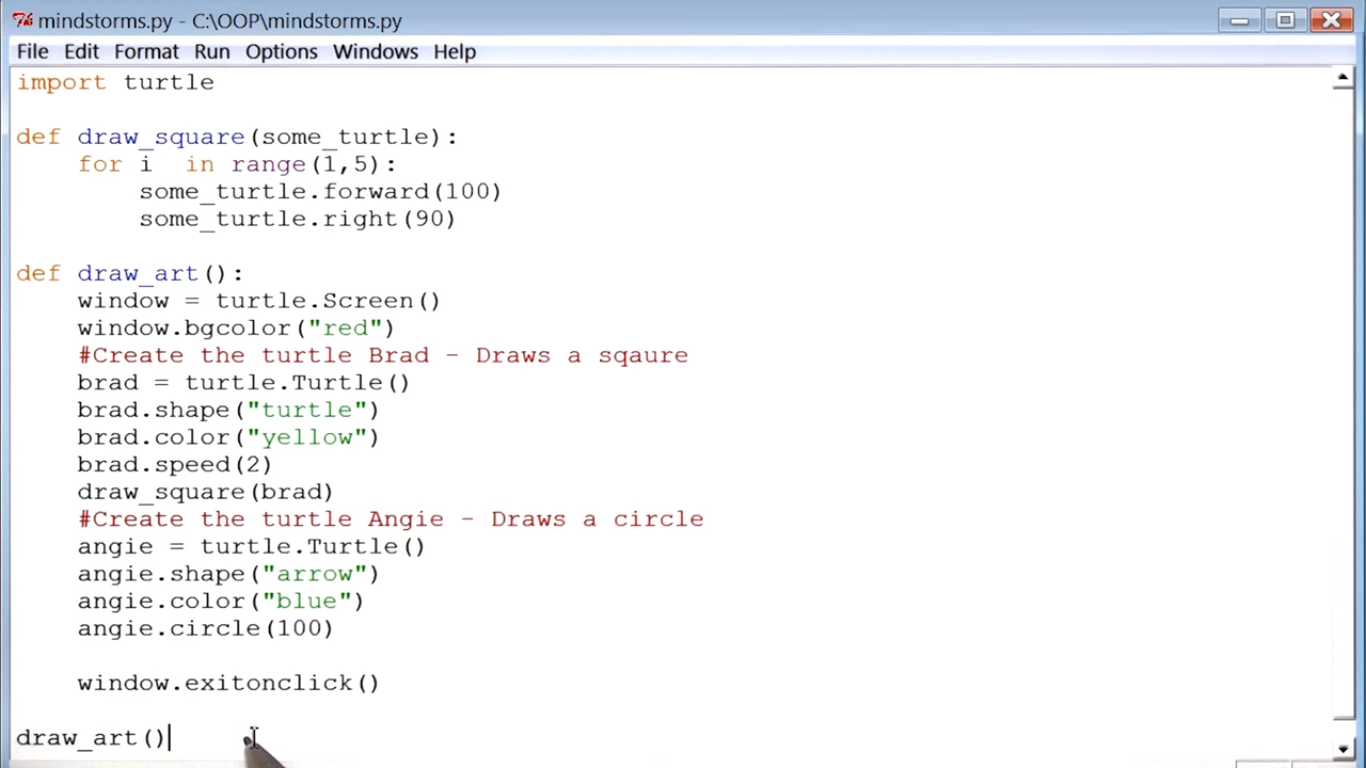The height and width of the screenshot is (768, 1366).
Task: Click the 'def draw_art():' line
Action: point(130,273)
